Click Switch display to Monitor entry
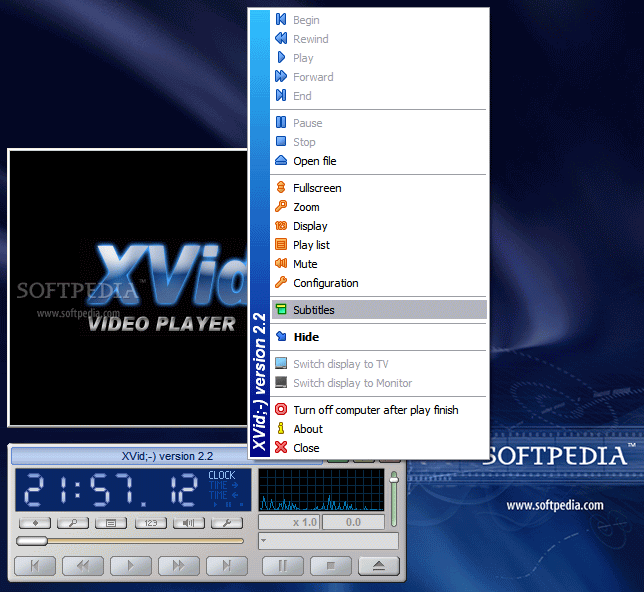This screenshot has width=644, height=592. pyautogui.click(x=378, y=382)
